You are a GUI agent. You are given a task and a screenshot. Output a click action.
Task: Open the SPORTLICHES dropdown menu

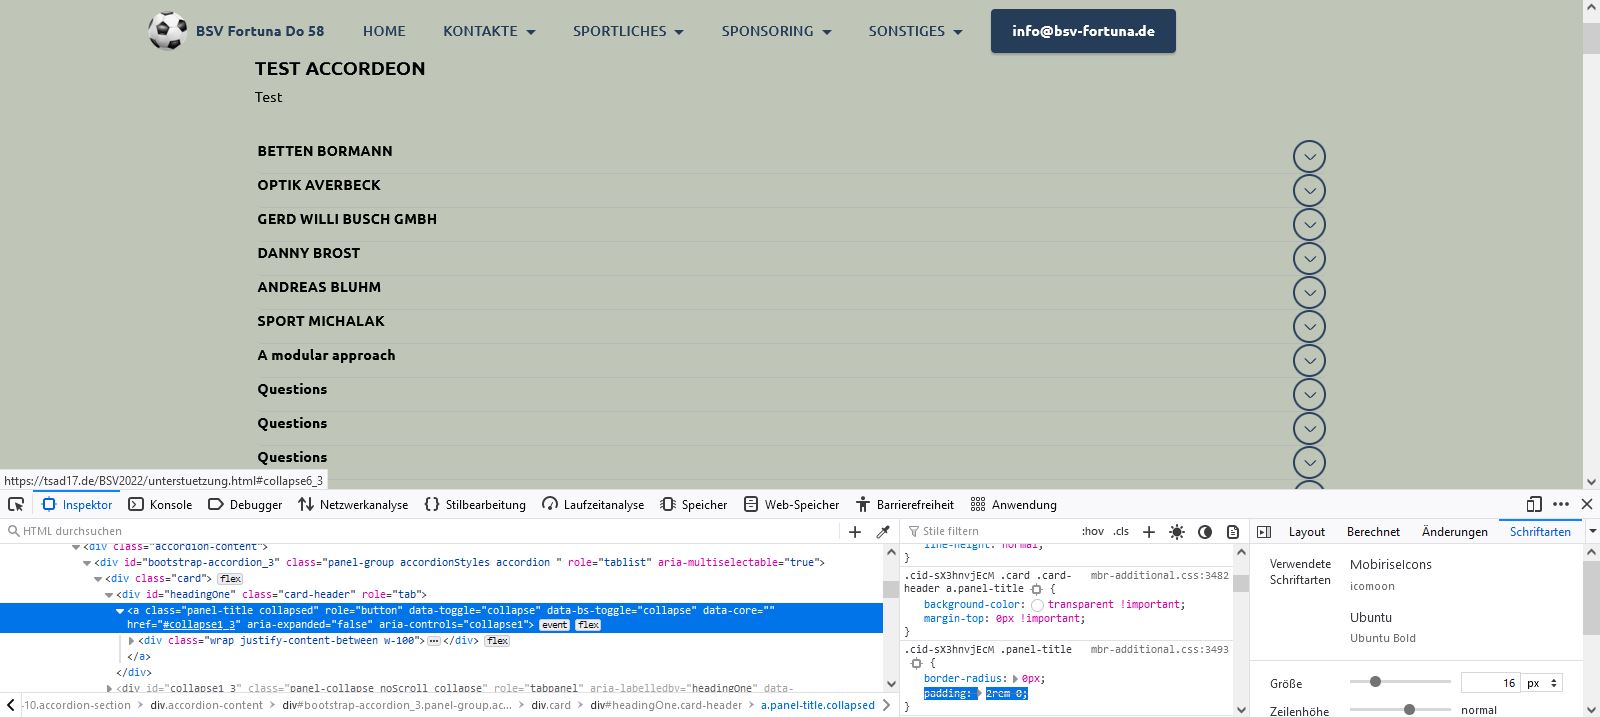tap(628, 31)
